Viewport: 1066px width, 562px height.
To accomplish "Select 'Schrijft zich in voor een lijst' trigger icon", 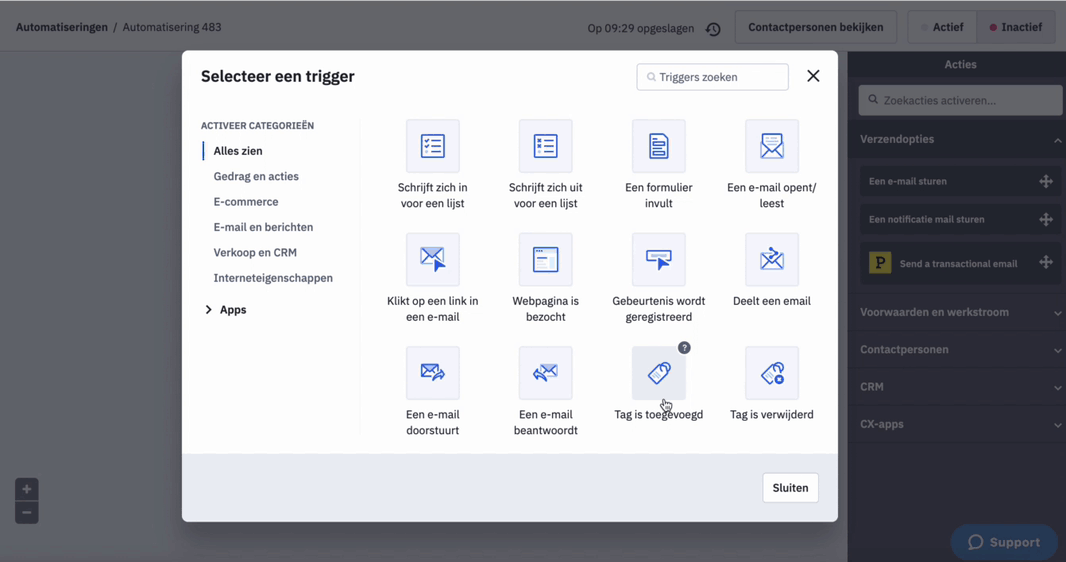I will tap(432, 146).
